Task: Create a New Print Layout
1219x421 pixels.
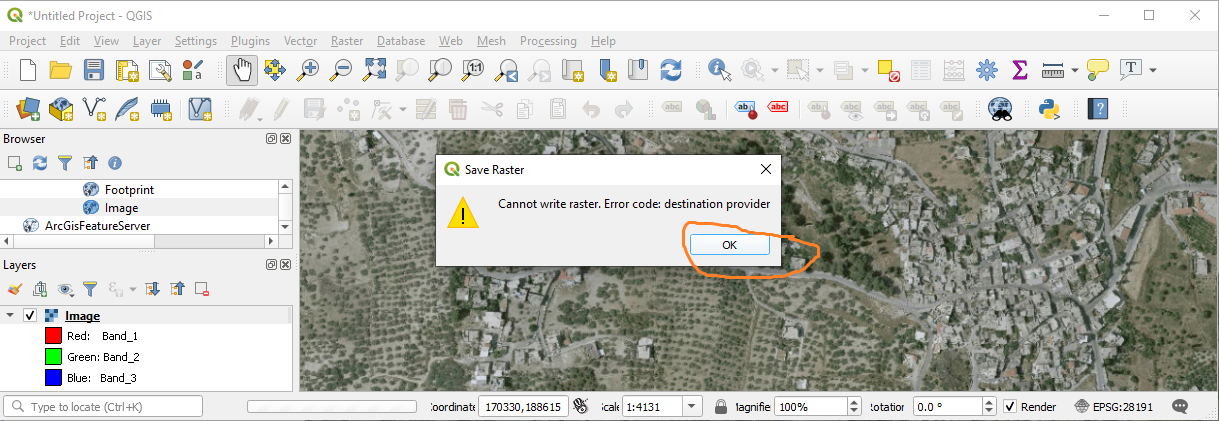Action: click(126, 70)
